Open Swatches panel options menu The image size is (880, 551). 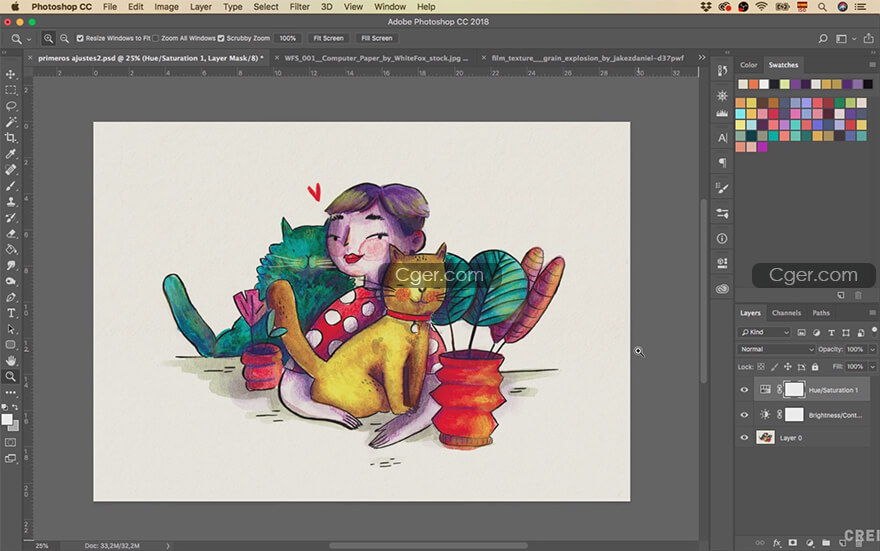coord(872,65)
